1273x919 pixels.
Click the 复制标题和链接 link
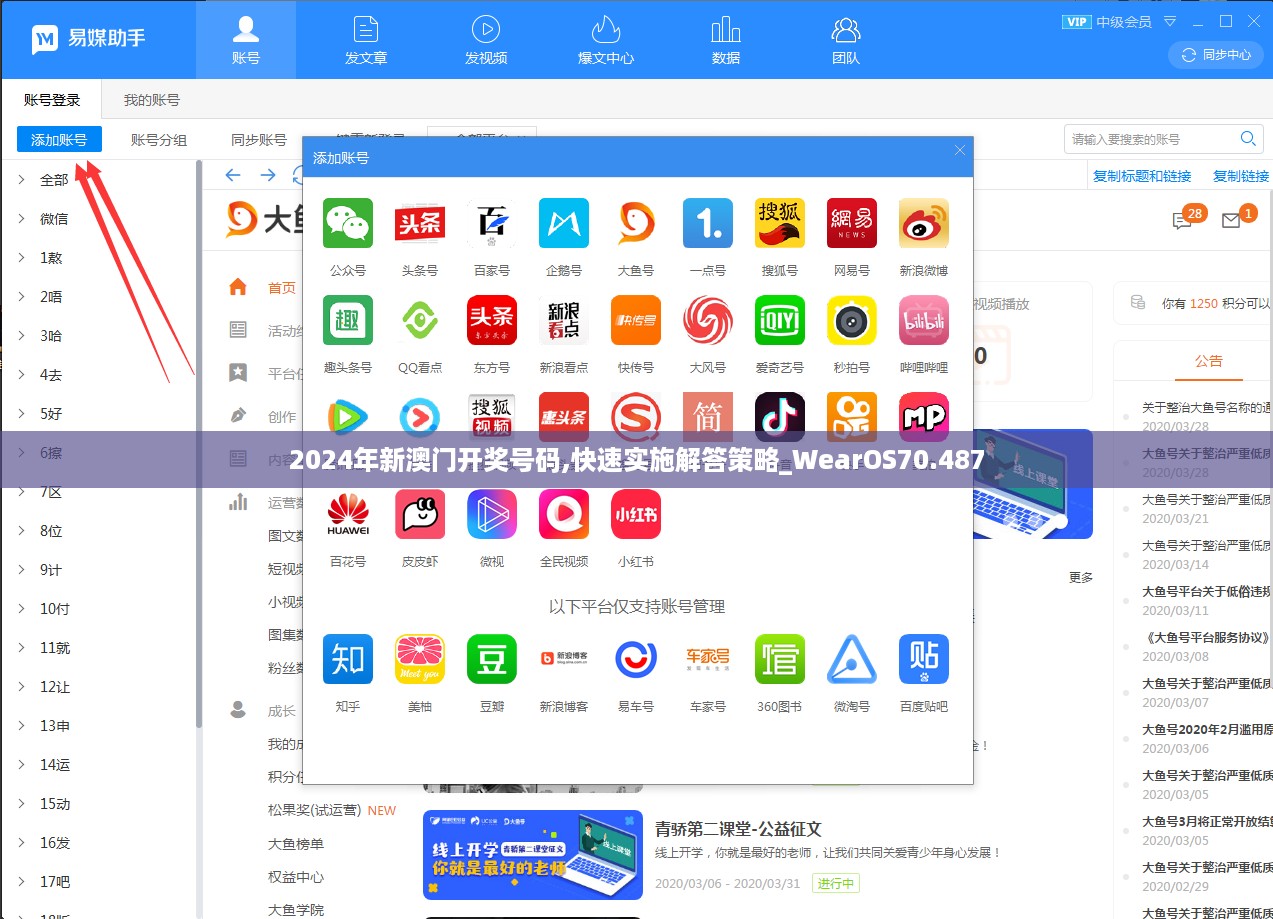pyautogui.click(x=1142, y=176)
